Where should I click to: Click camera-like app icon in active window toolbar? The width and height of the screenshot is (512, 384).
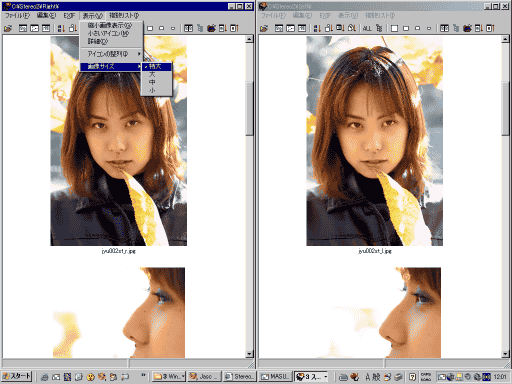[x=211, y=28]
